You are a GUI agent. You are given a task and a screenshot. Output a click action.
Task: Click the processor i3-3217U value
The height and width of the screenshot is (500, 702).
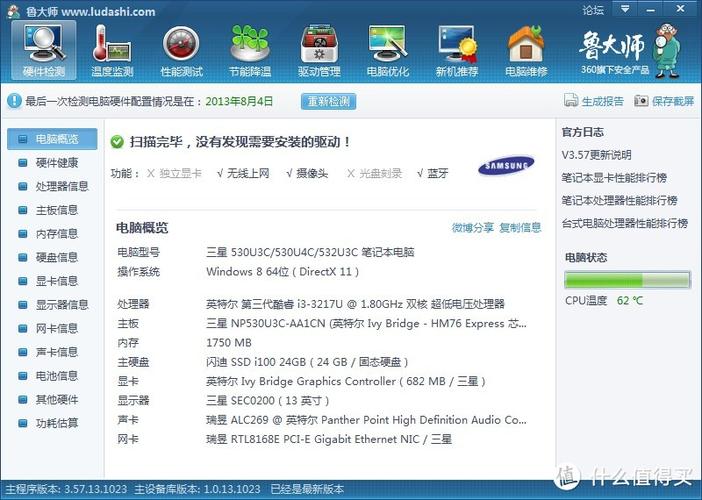click(355, 304)
